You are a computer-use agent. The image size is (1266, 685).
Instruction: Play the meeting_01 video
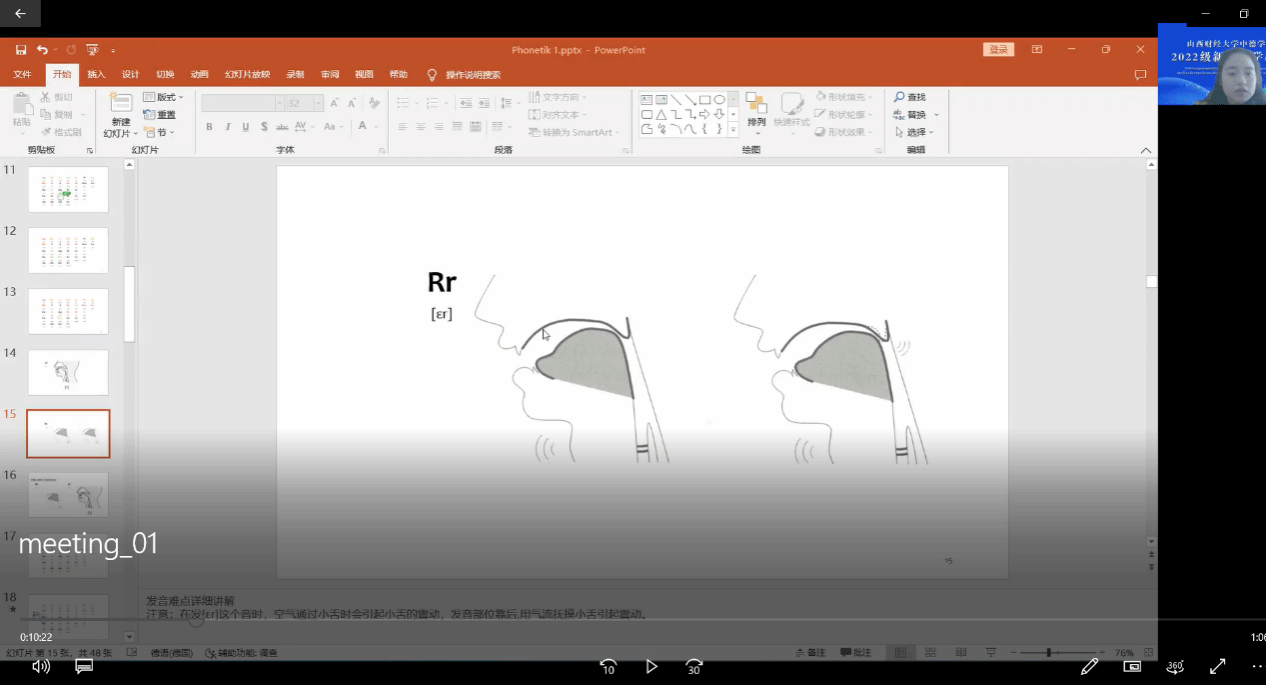(x=651, y=666)
